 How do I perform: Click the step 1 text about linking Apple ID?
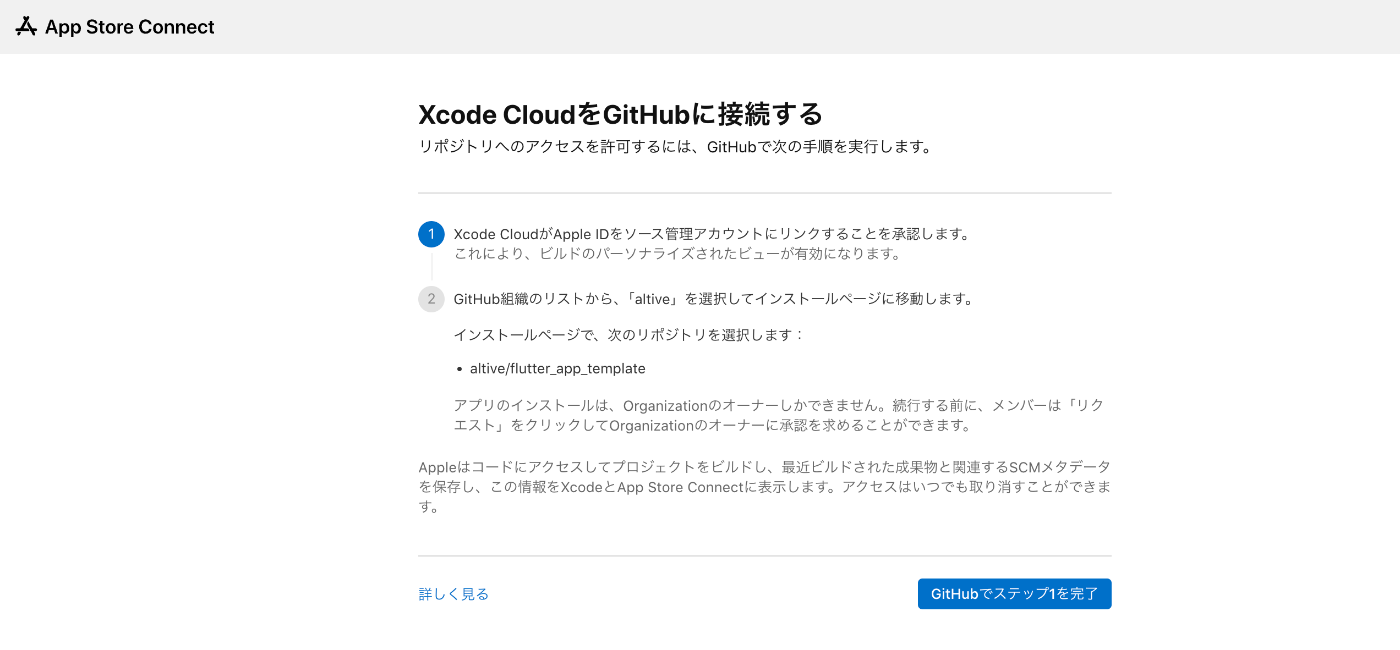(712, 234)
